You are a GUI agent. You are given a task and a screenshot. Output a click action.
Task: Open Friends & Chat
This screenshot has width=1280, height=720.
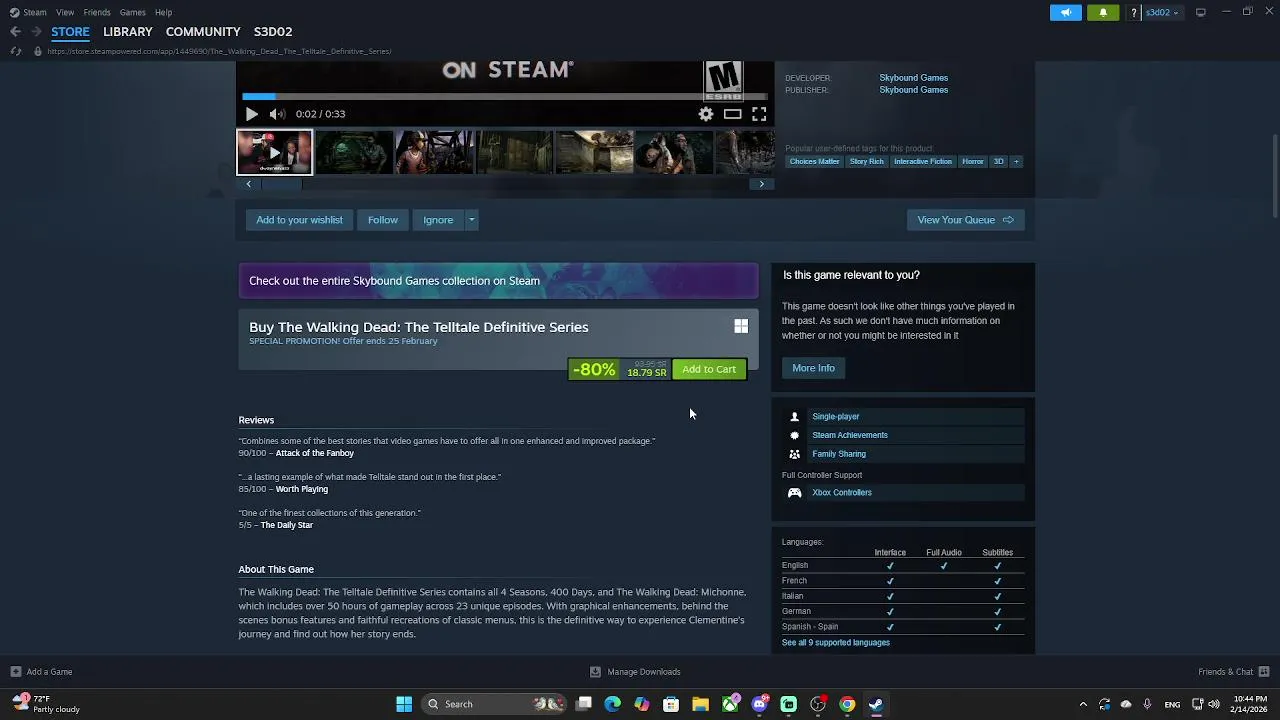tap(1234, 672)
